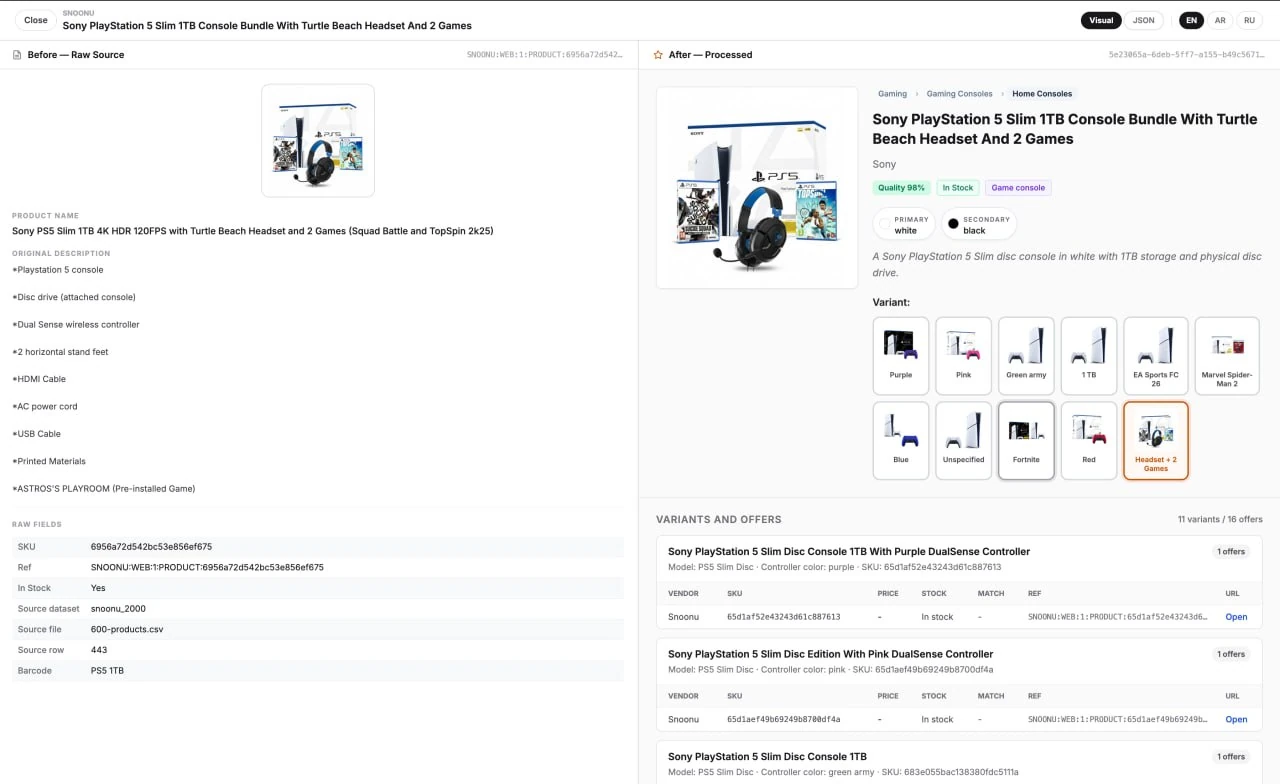This screenshot has width=1280, height=784.
Task: Click Source row value 443
Action: [x=99, y=650]
